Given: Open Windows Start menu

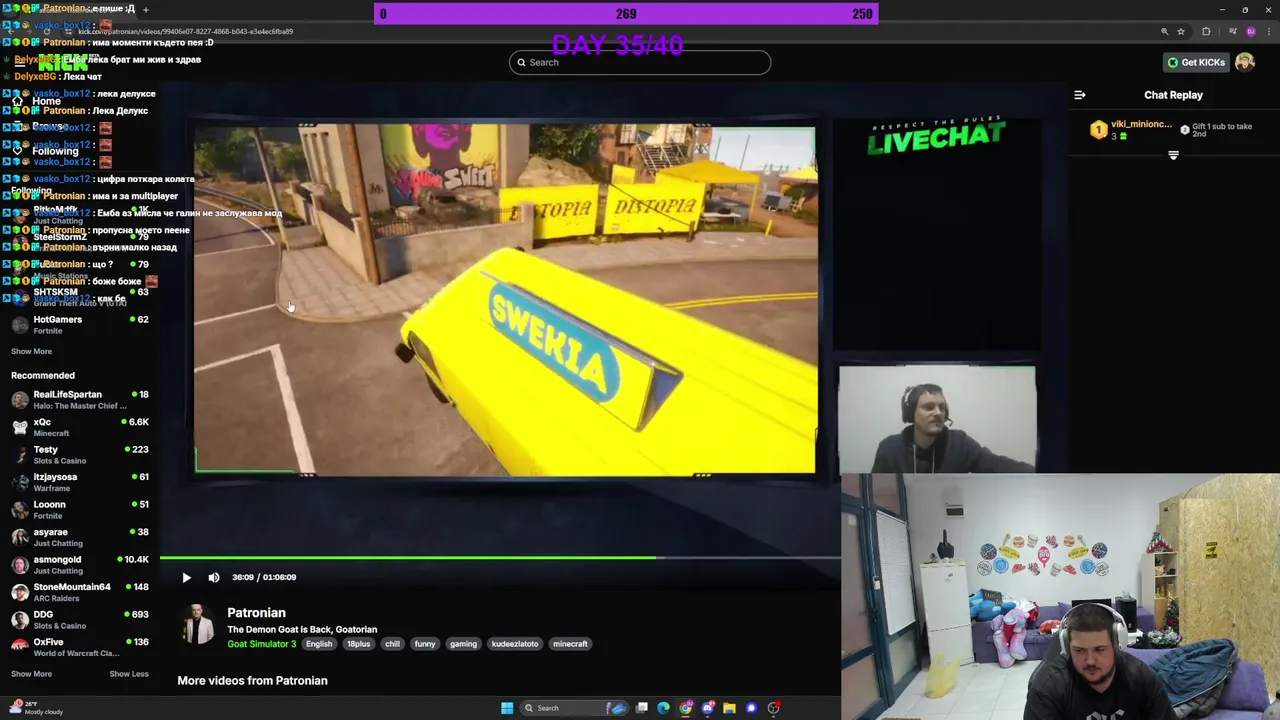Looking at the screenshot, I should click(507, 708).
